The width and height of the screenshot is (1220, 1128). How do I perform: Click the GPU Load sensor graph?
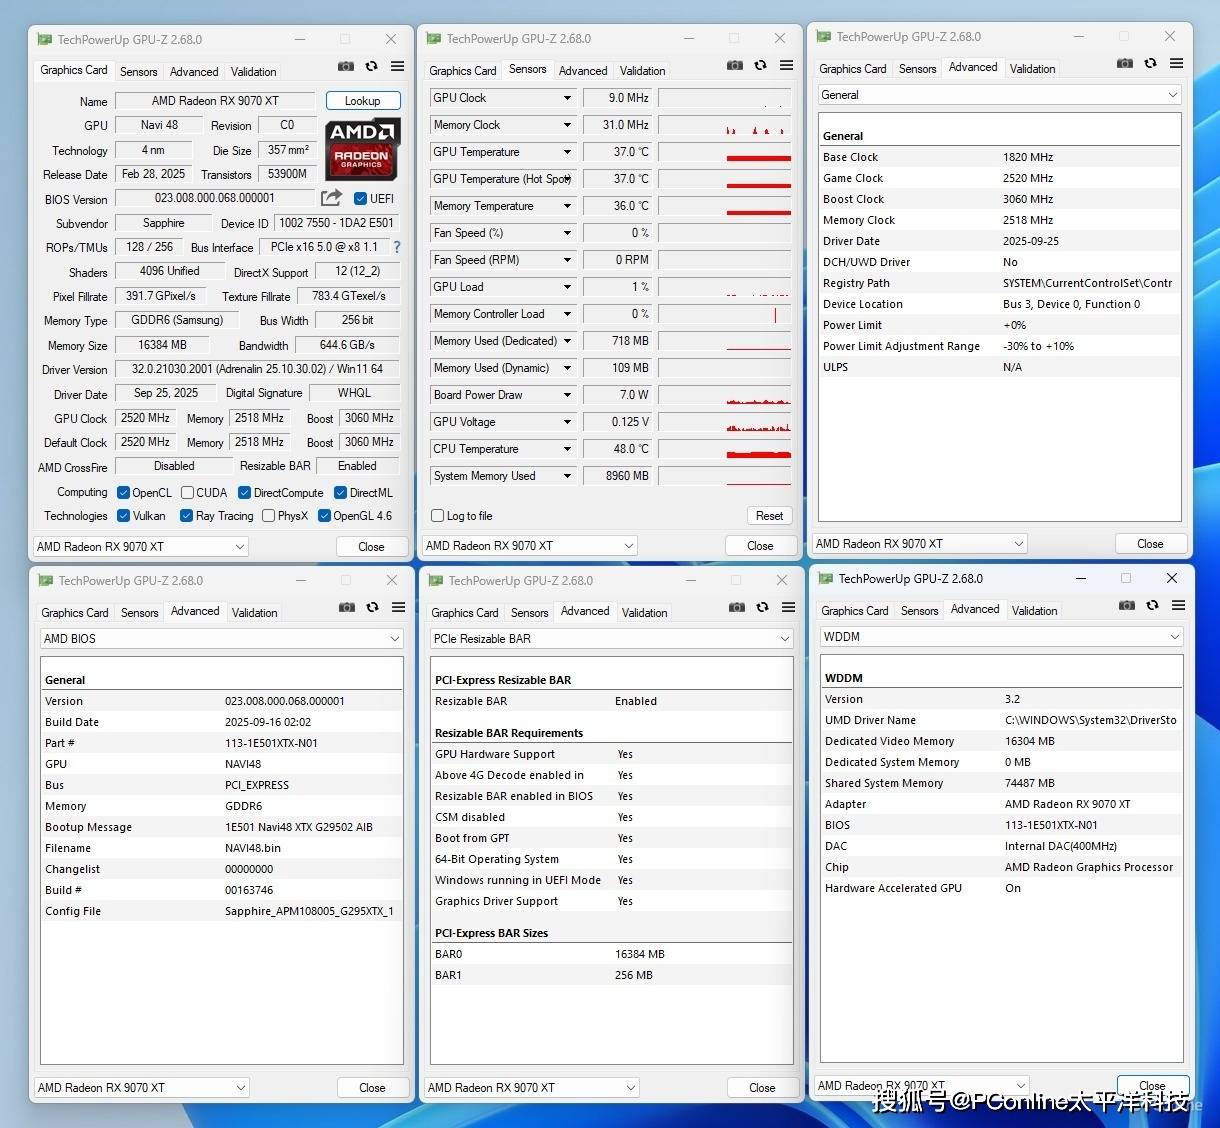click(725, 287)
